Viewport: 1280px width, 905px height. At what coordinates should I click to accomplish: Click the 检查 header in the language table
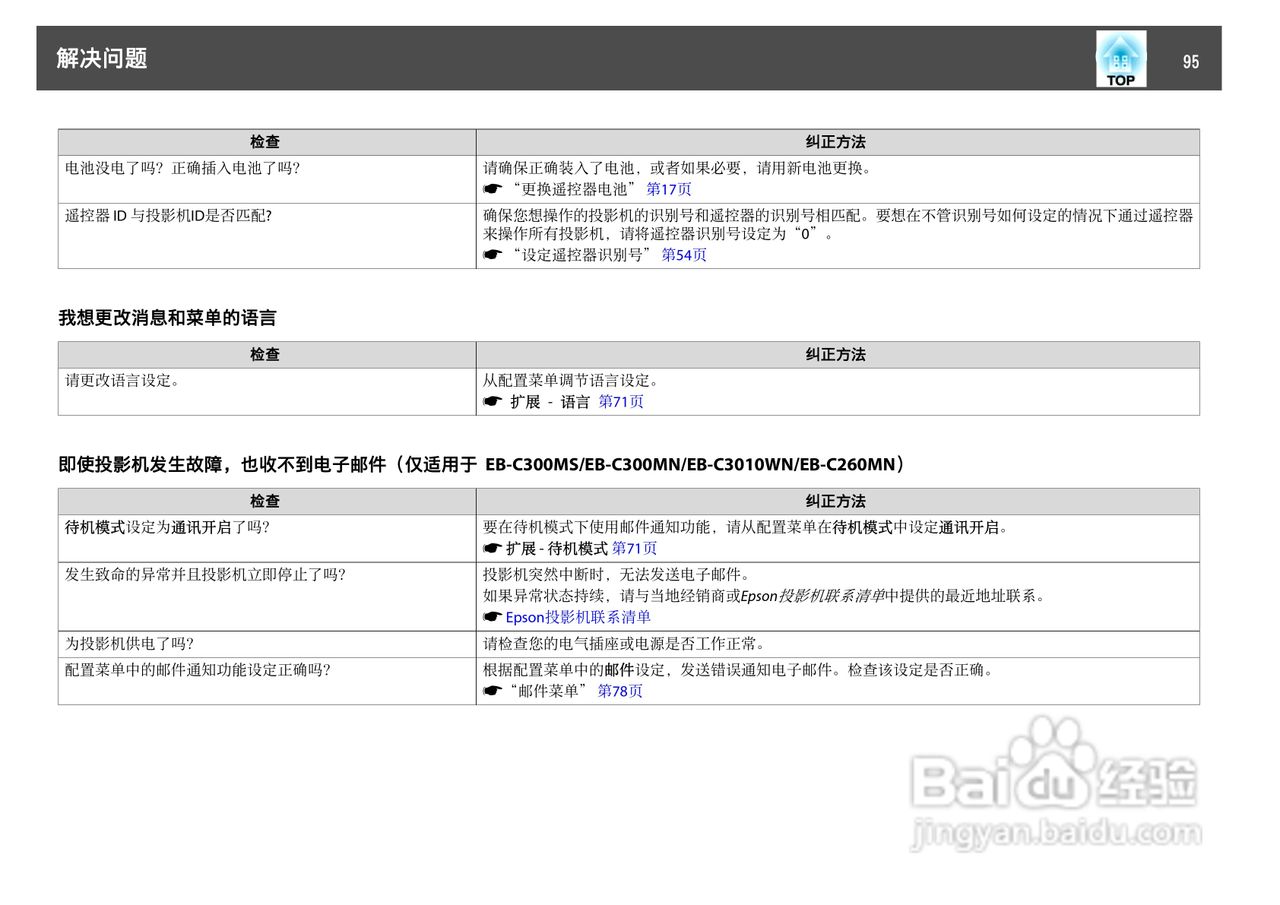(x=265, y=355)
